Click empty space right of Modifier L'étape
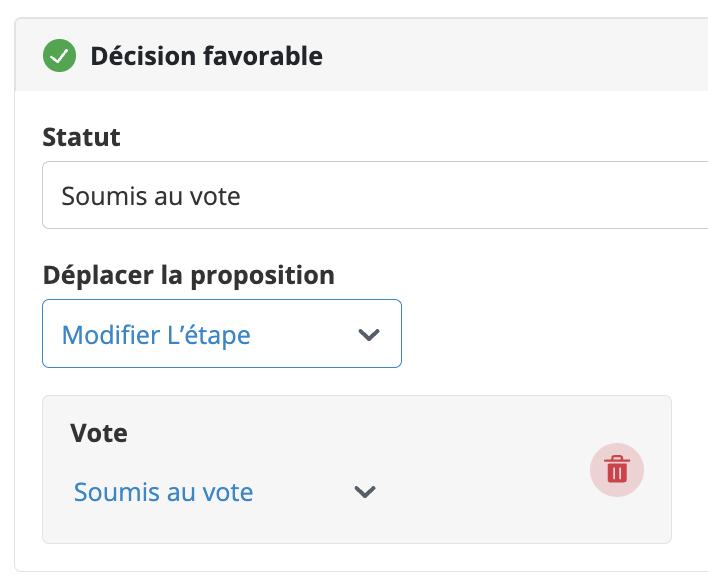This screenshot has width=708, height=576. coord(542,334)
